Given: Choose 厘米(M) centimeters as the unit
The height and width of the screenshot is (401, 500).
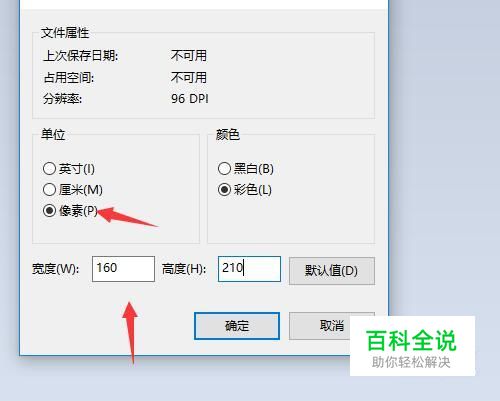Looking at the screenshot, I should point(73,190).
